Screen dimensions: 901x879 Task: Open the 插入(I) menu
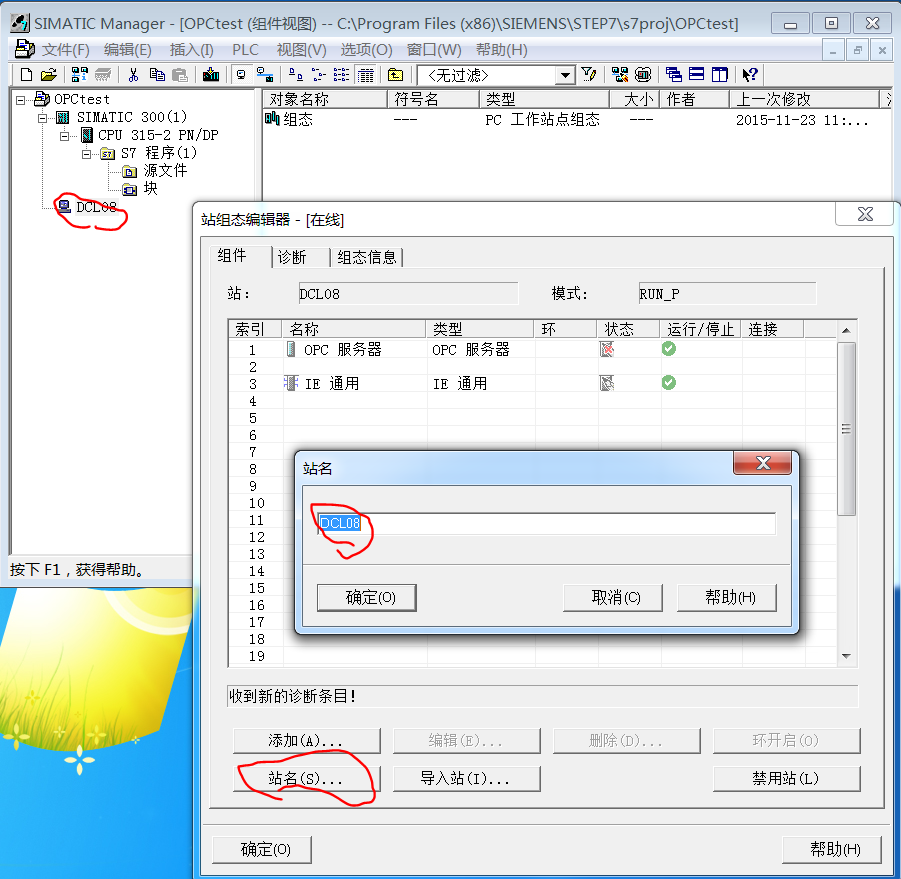point(191,50)
